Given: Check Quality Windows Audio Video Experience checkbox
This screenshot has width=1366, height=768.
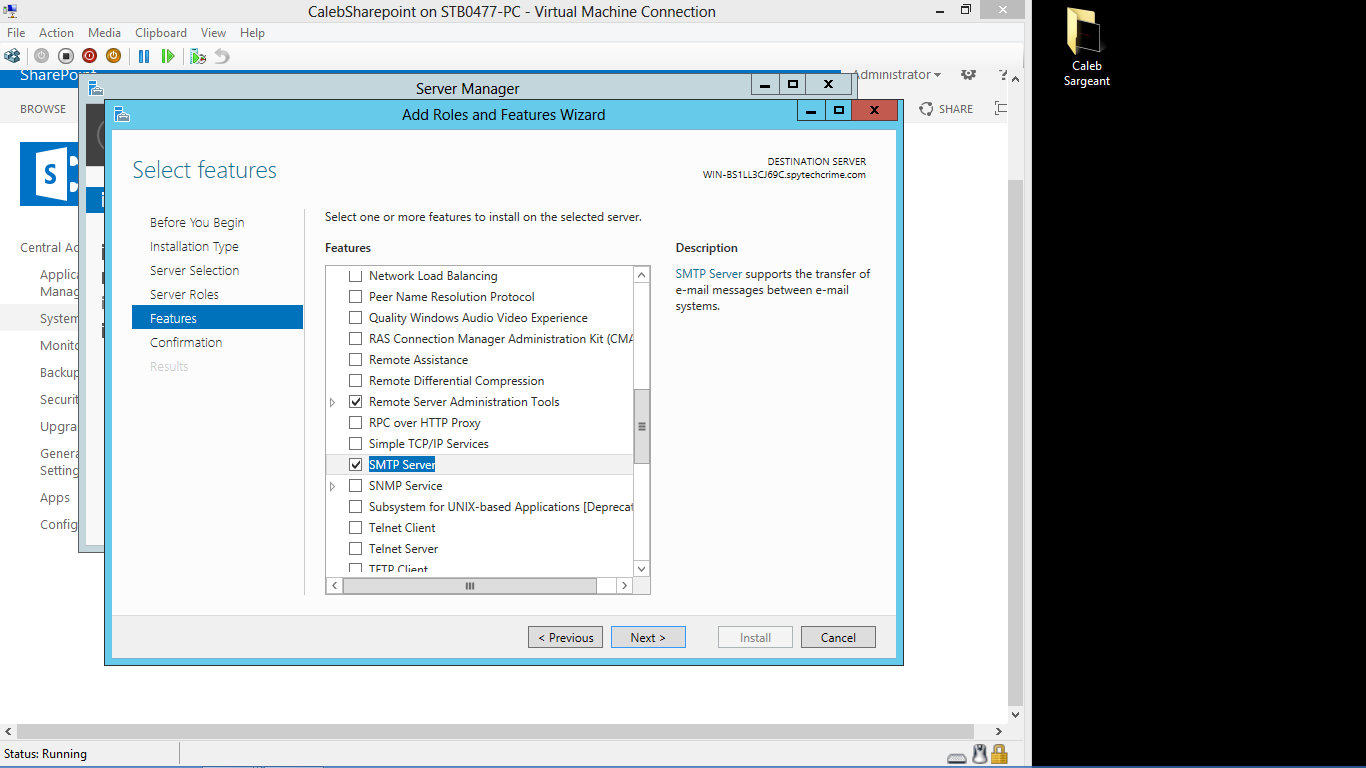Looking at the screenshot, I should [x=355, y=318].
